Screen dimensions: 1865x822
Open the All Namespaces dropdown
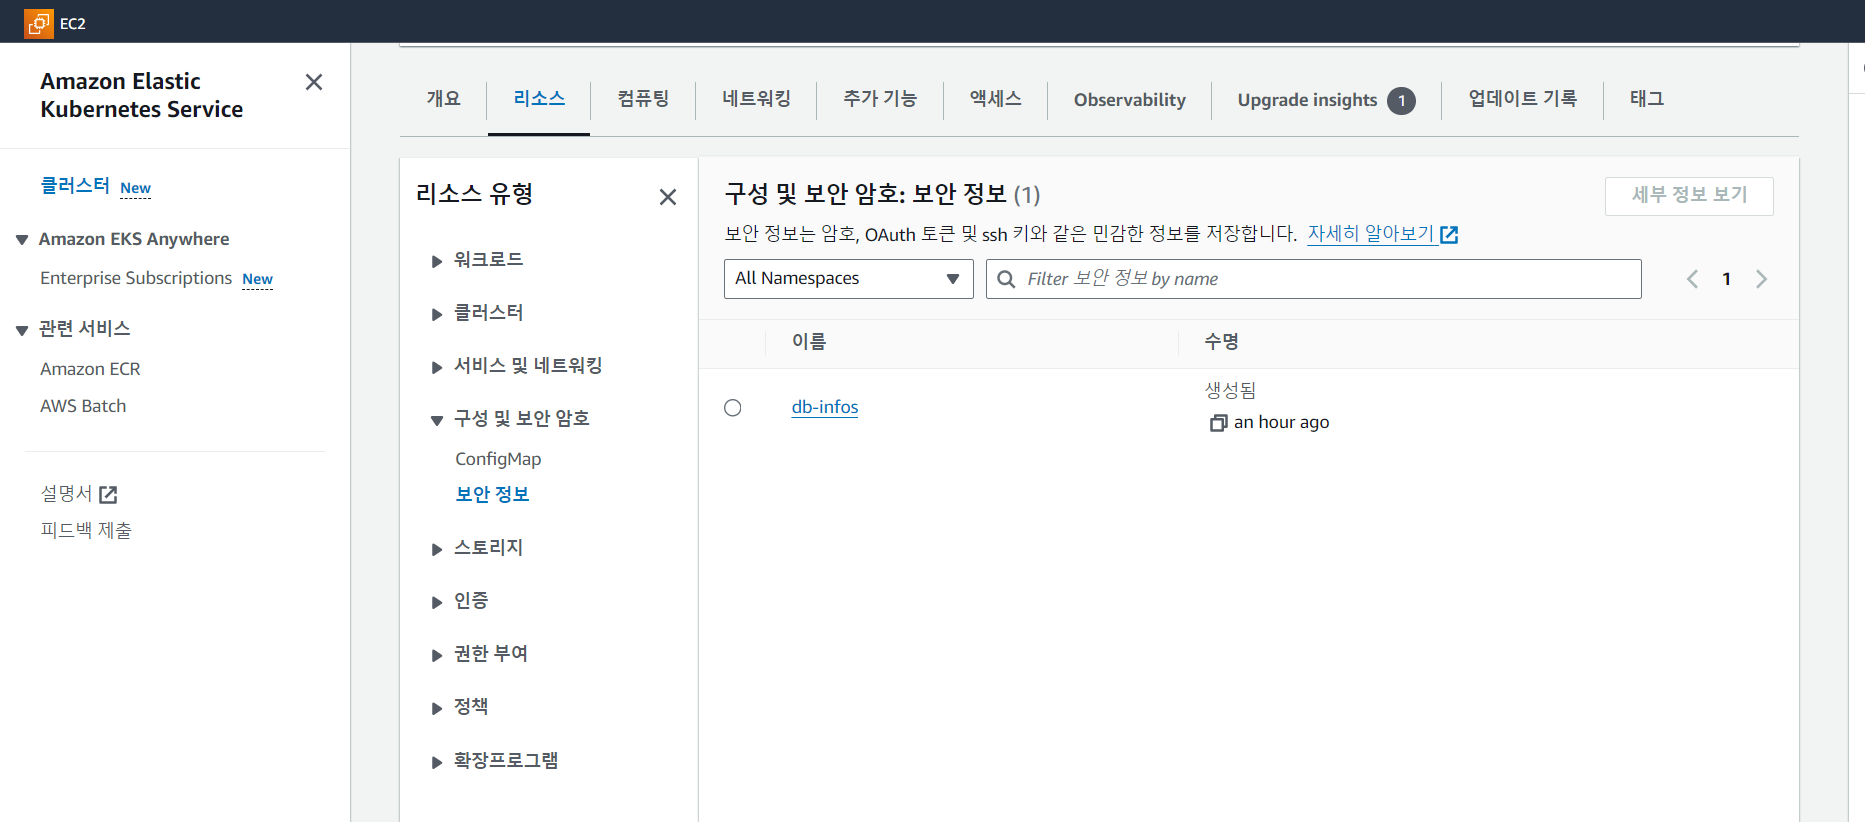(x=848, y=279)
